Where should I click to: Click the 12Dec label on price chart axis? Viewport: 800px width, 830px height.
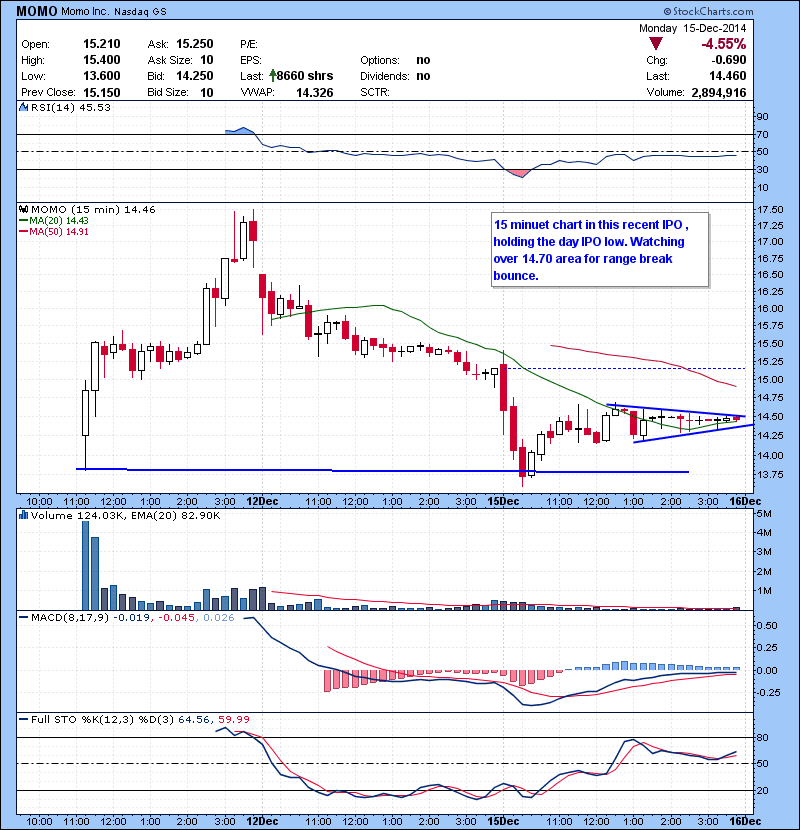(x=262, y=501)
